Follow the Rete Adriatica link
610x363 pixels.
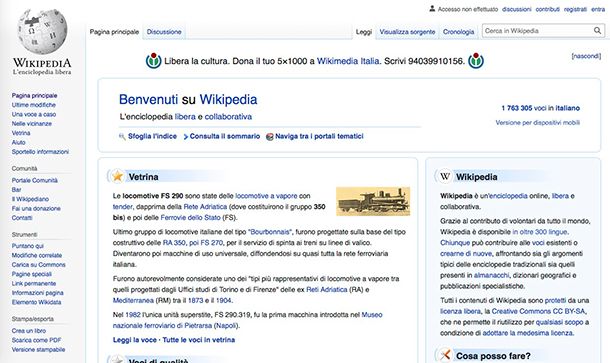tap(205, 207)
